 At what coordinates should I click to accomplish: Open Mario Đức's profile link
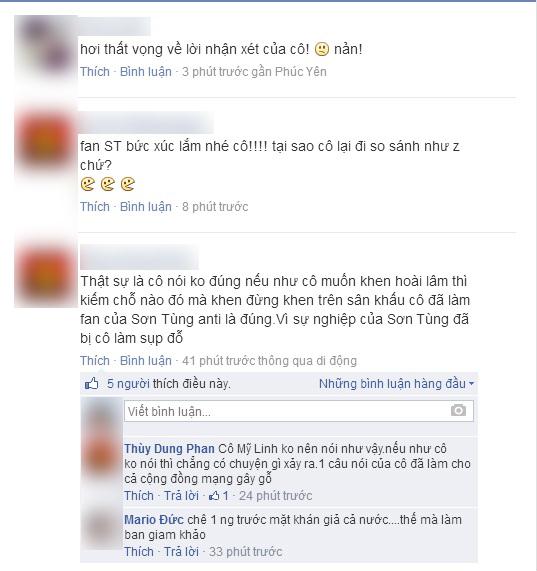[x=154, y=520]
